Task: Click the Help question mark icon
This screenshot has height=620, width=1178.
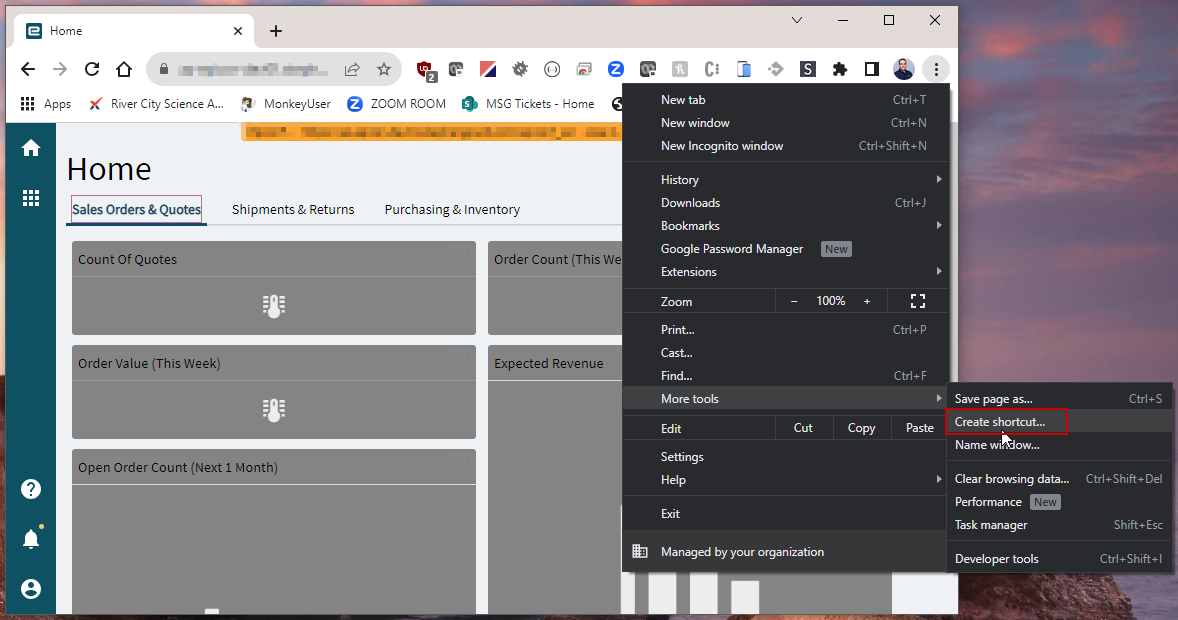Action: point(30,489)
